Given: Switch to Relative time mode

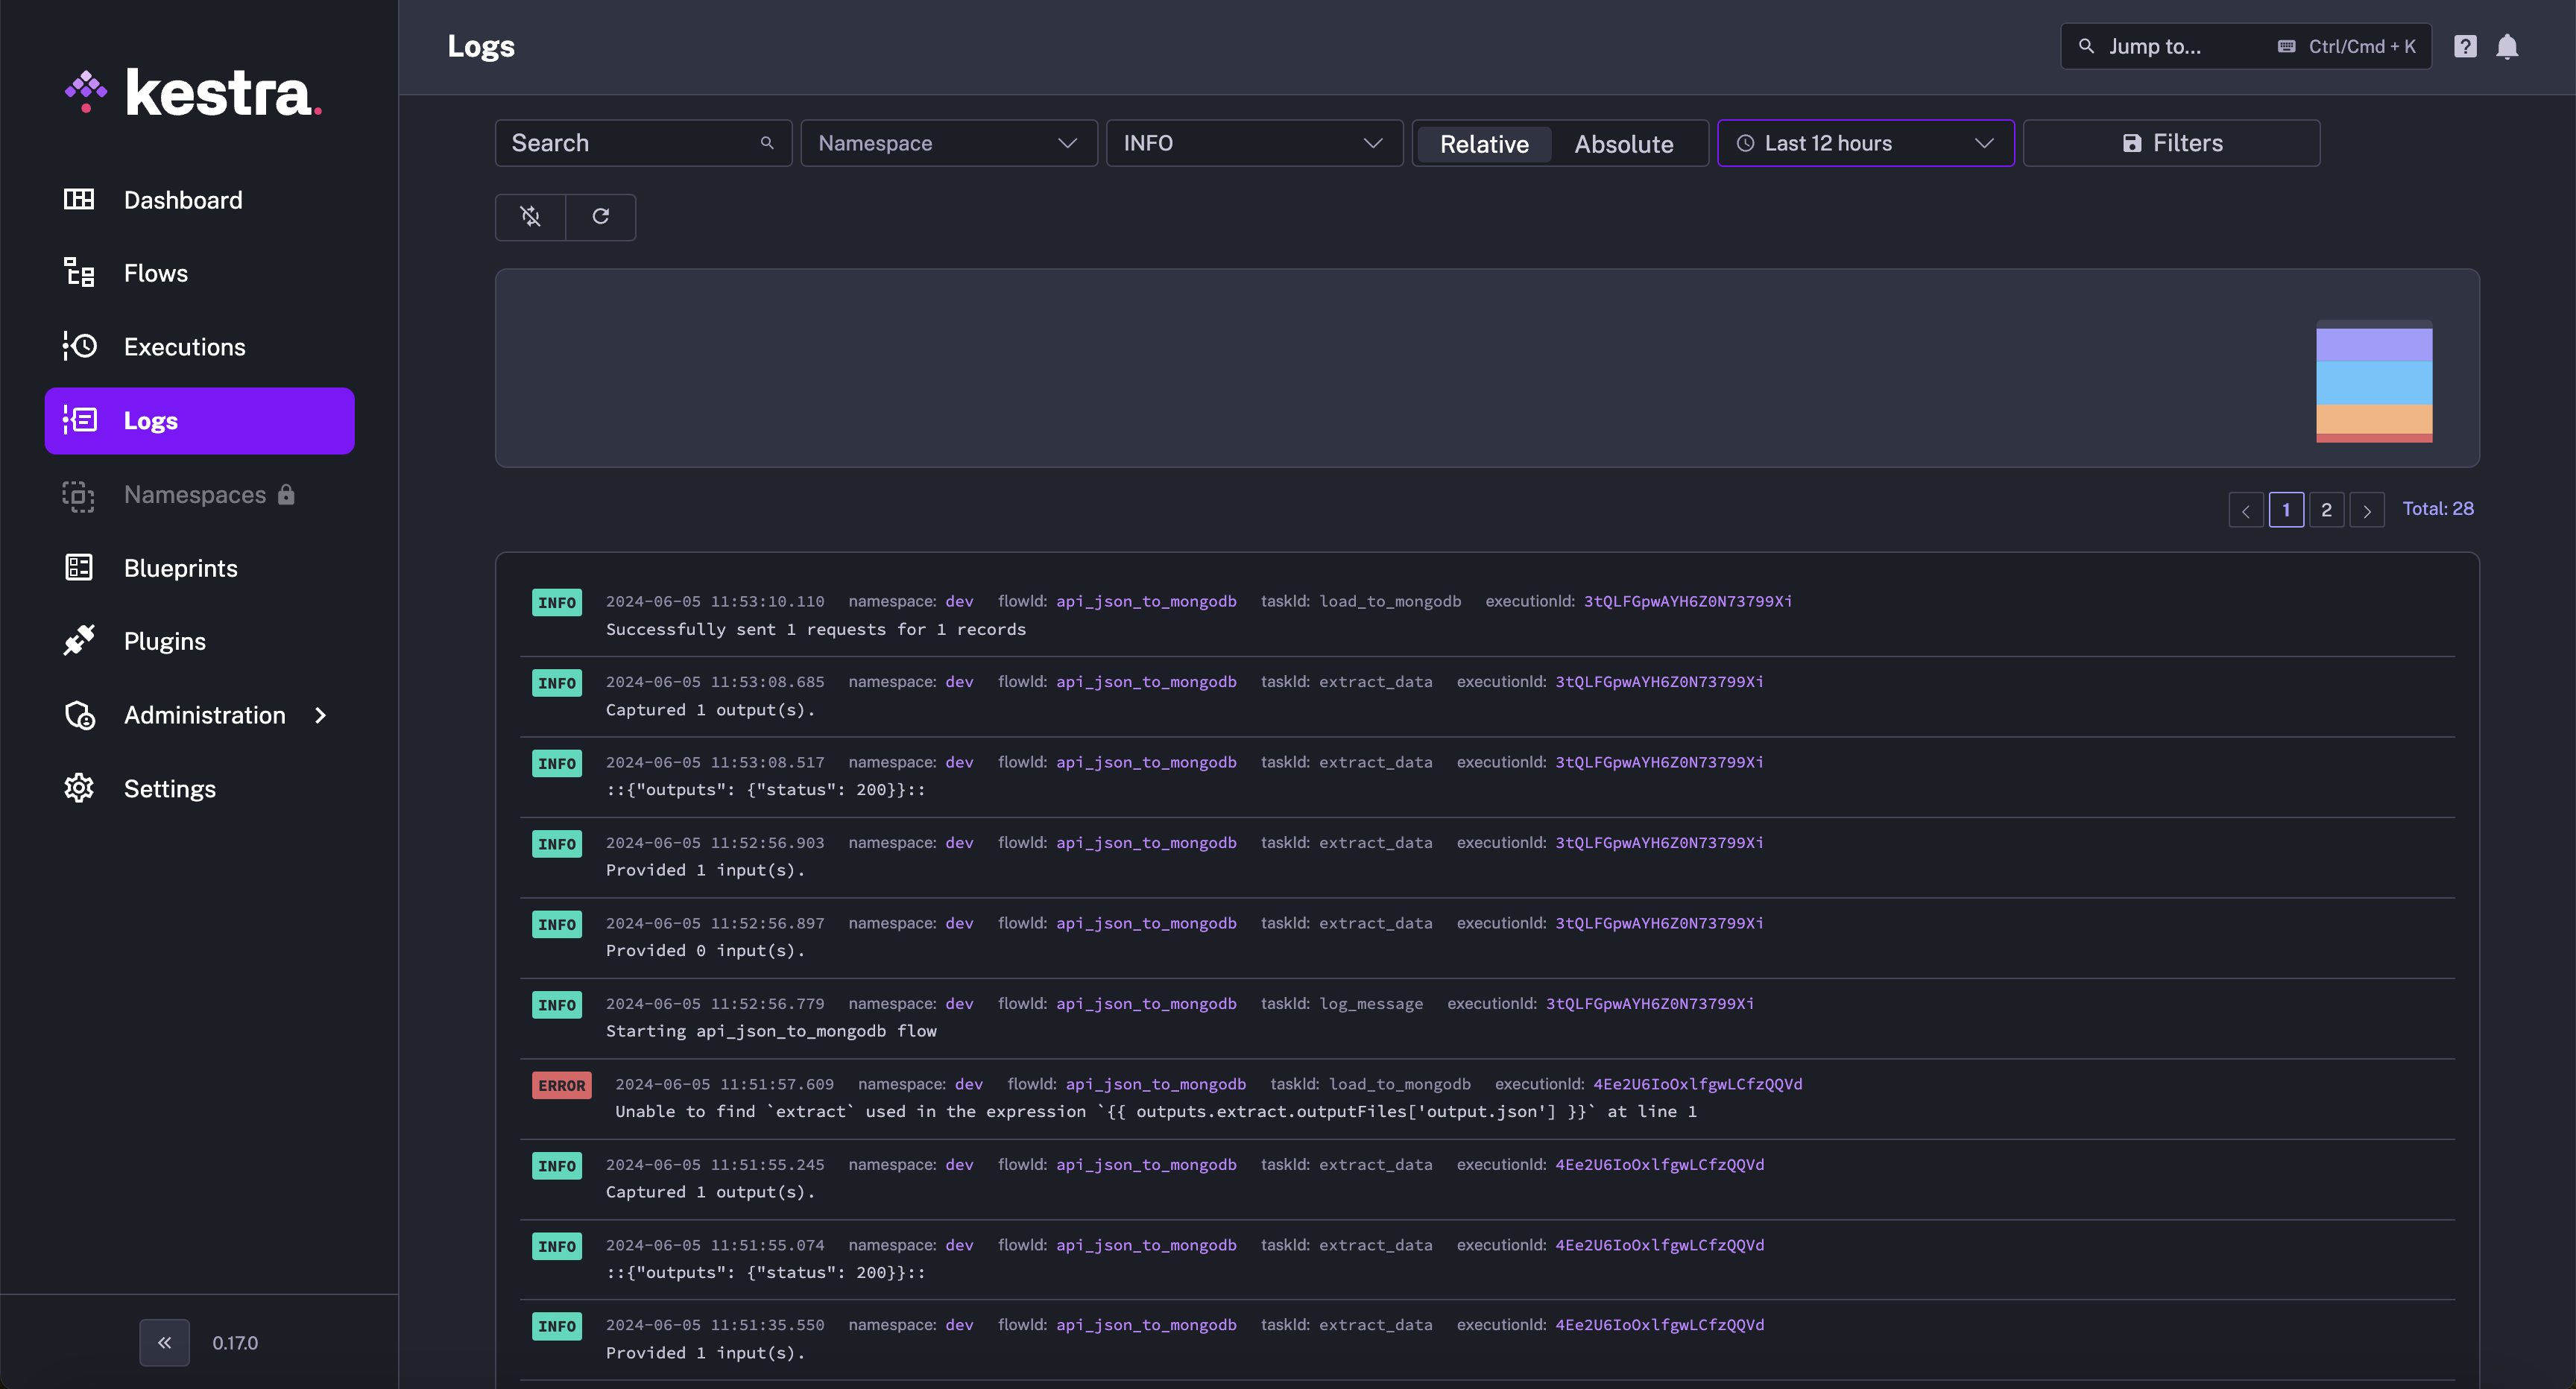Looking at the screenshot, I should (x=1481, y=142).
